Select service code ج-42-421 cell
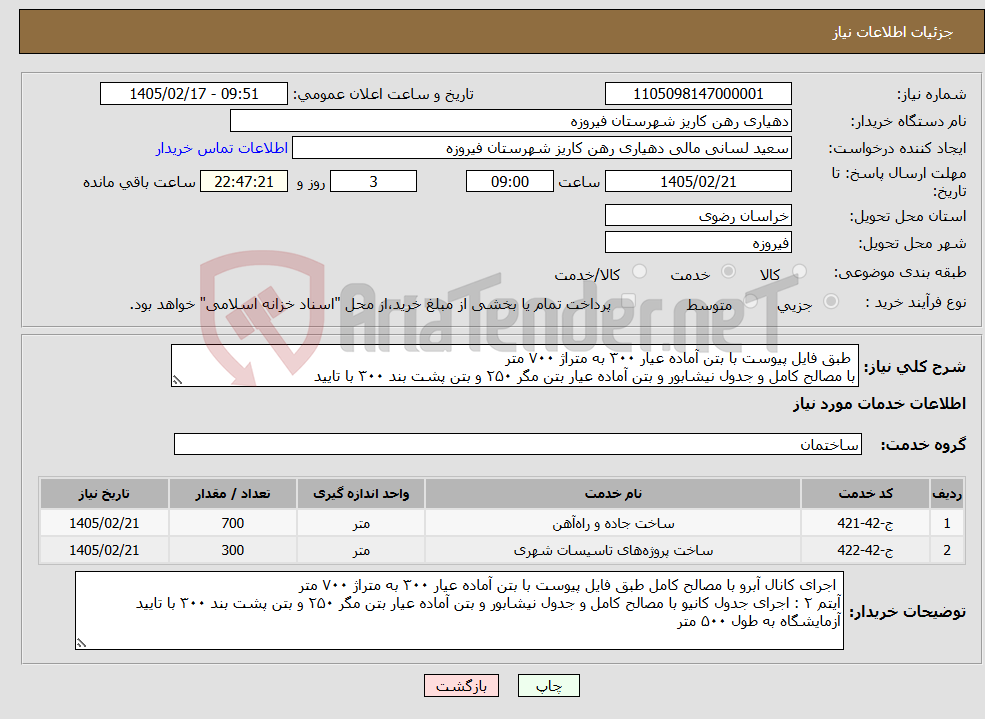Screen dimensions: 985x719 [865, 523]
